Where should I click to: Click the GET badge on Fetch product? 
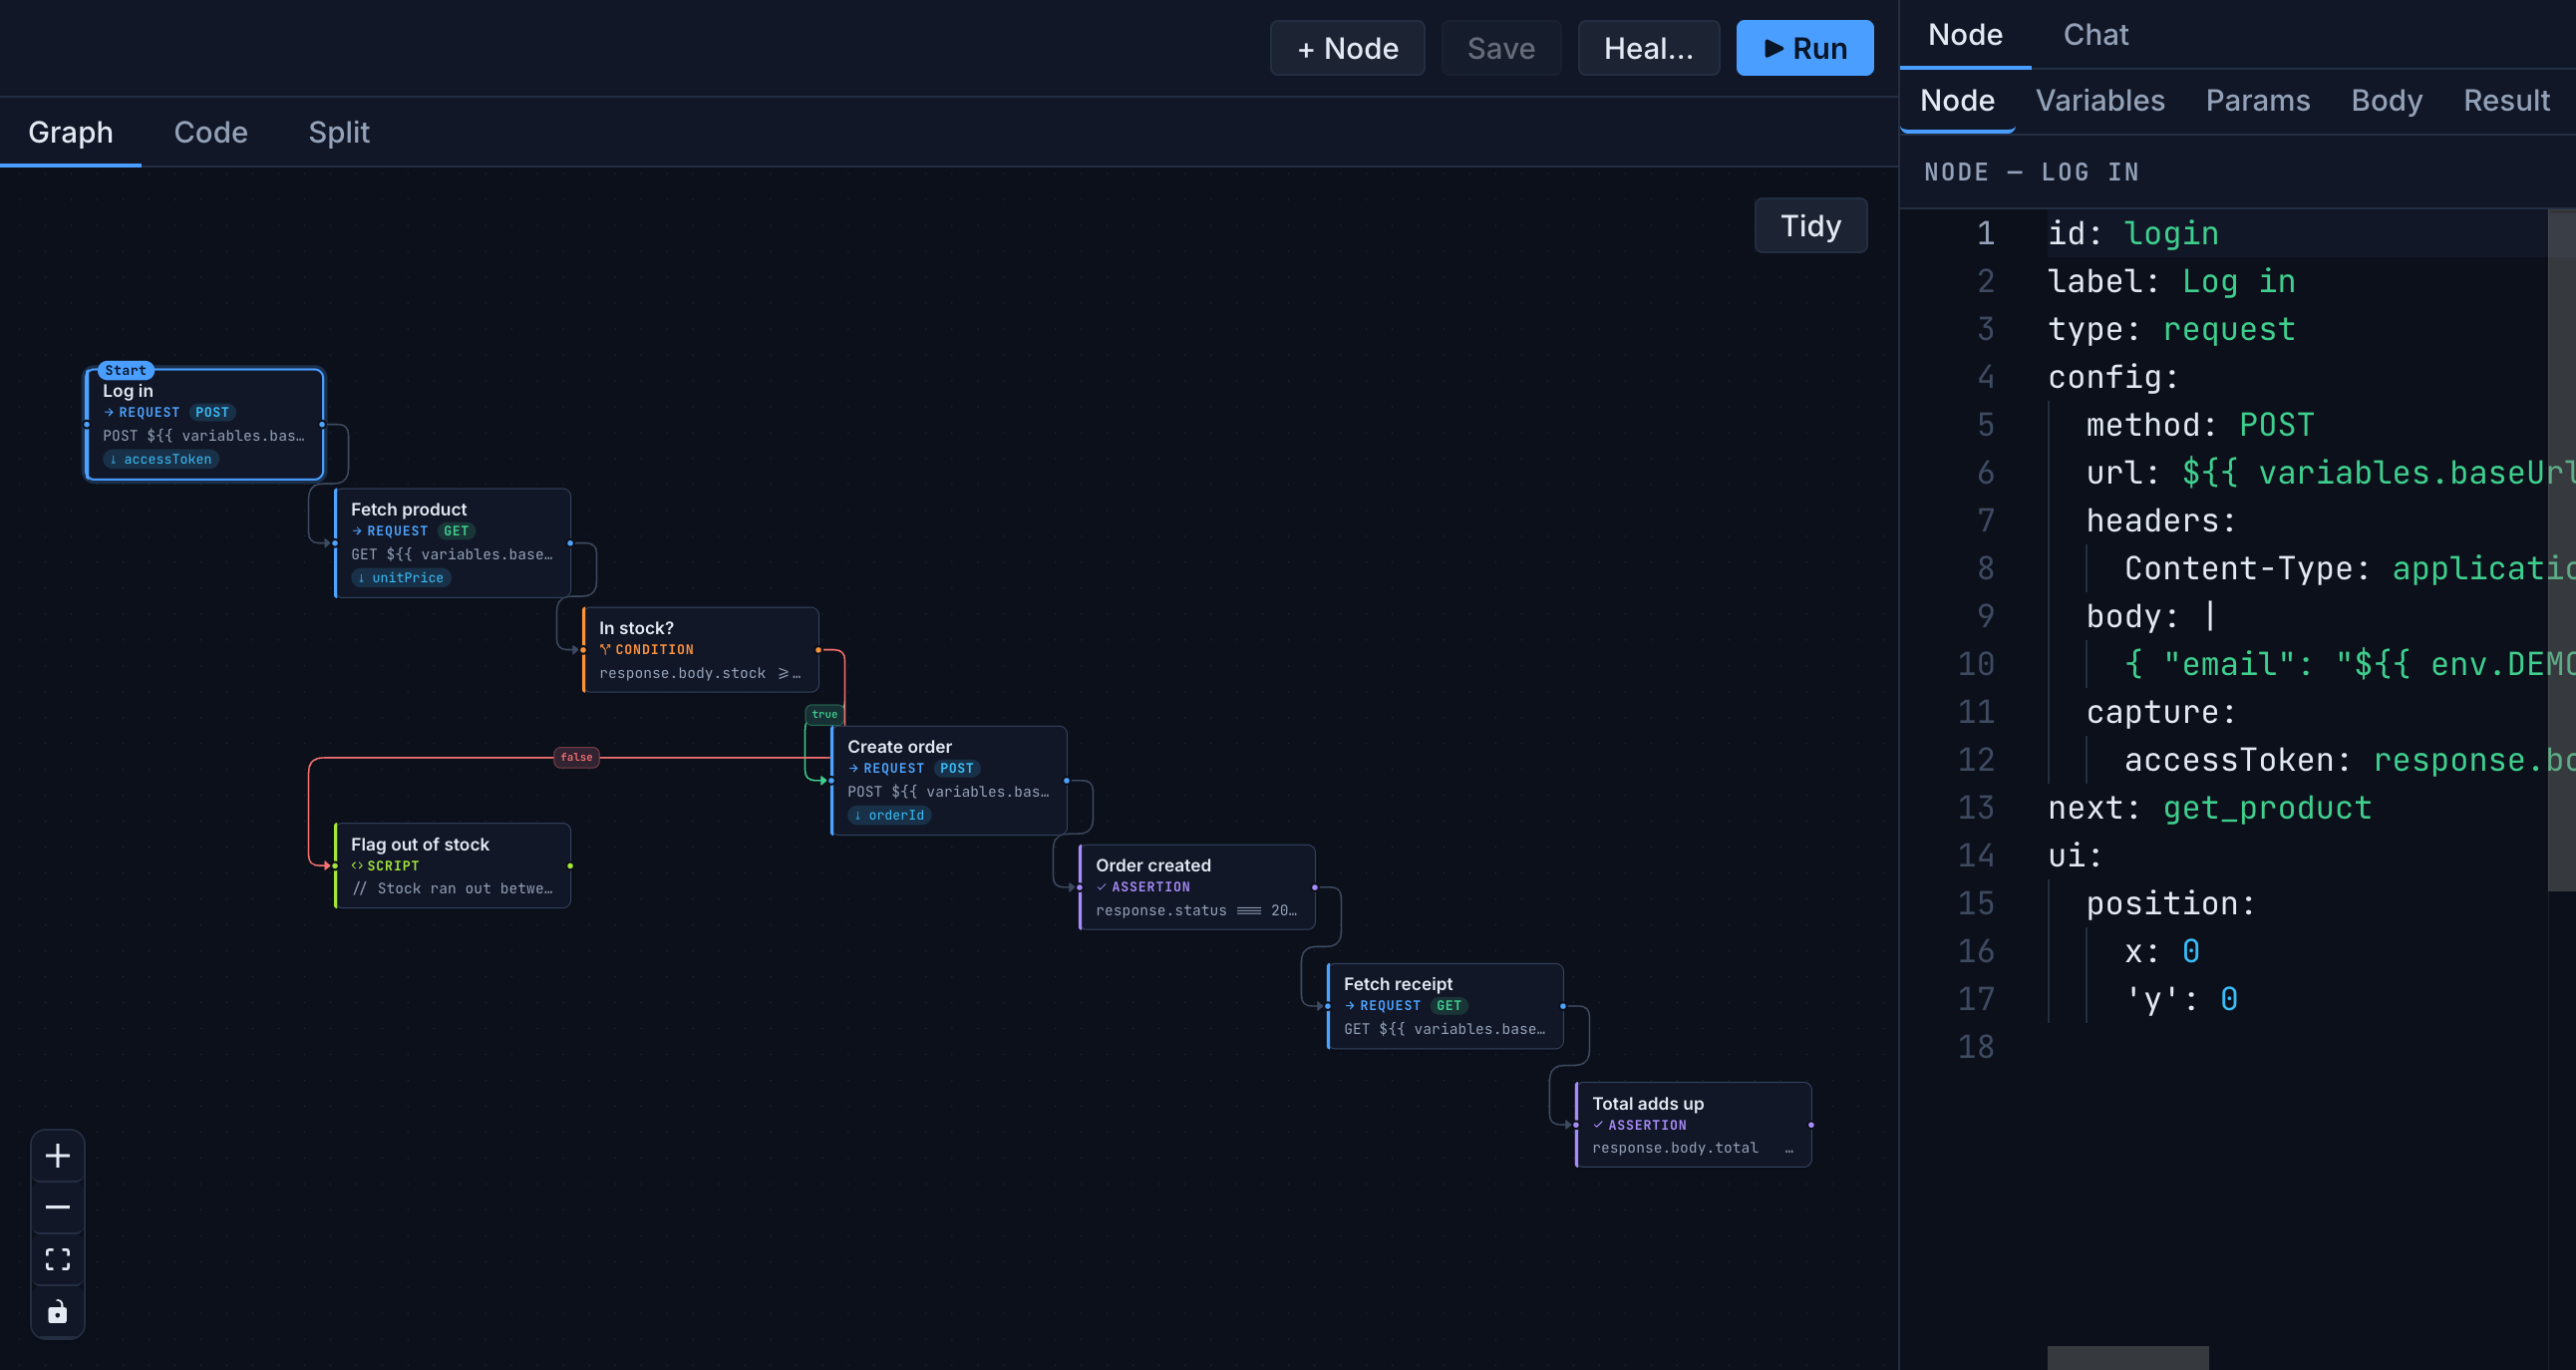click(x=456, y=531)
